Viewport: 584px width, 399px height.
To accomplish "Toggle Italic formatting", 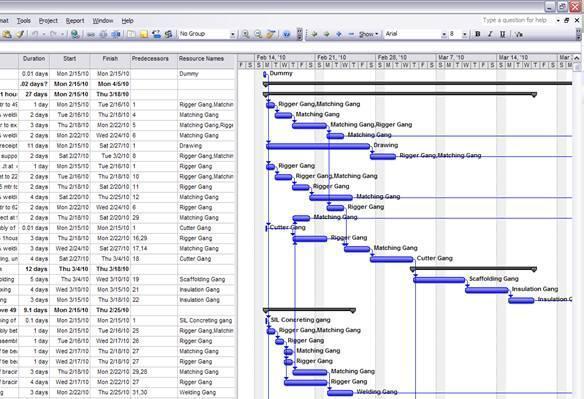I will coord(490,34).
